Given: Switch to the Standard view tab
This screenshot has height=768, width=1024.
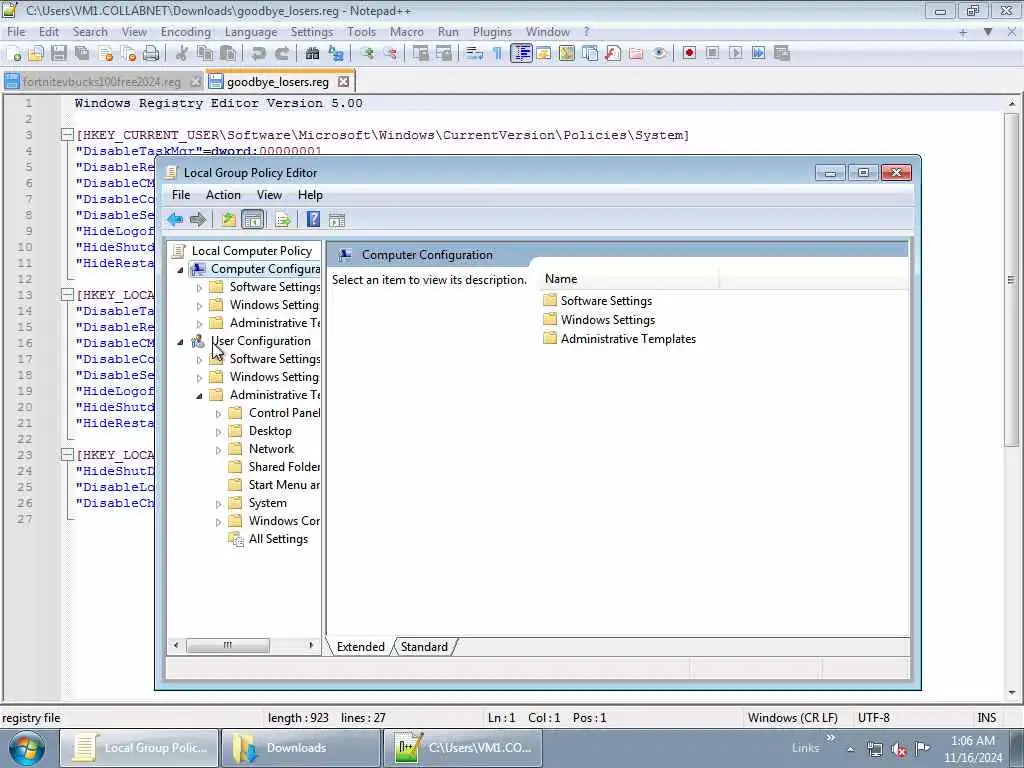Looking at the screenshot, I should [x=424, y=647].
